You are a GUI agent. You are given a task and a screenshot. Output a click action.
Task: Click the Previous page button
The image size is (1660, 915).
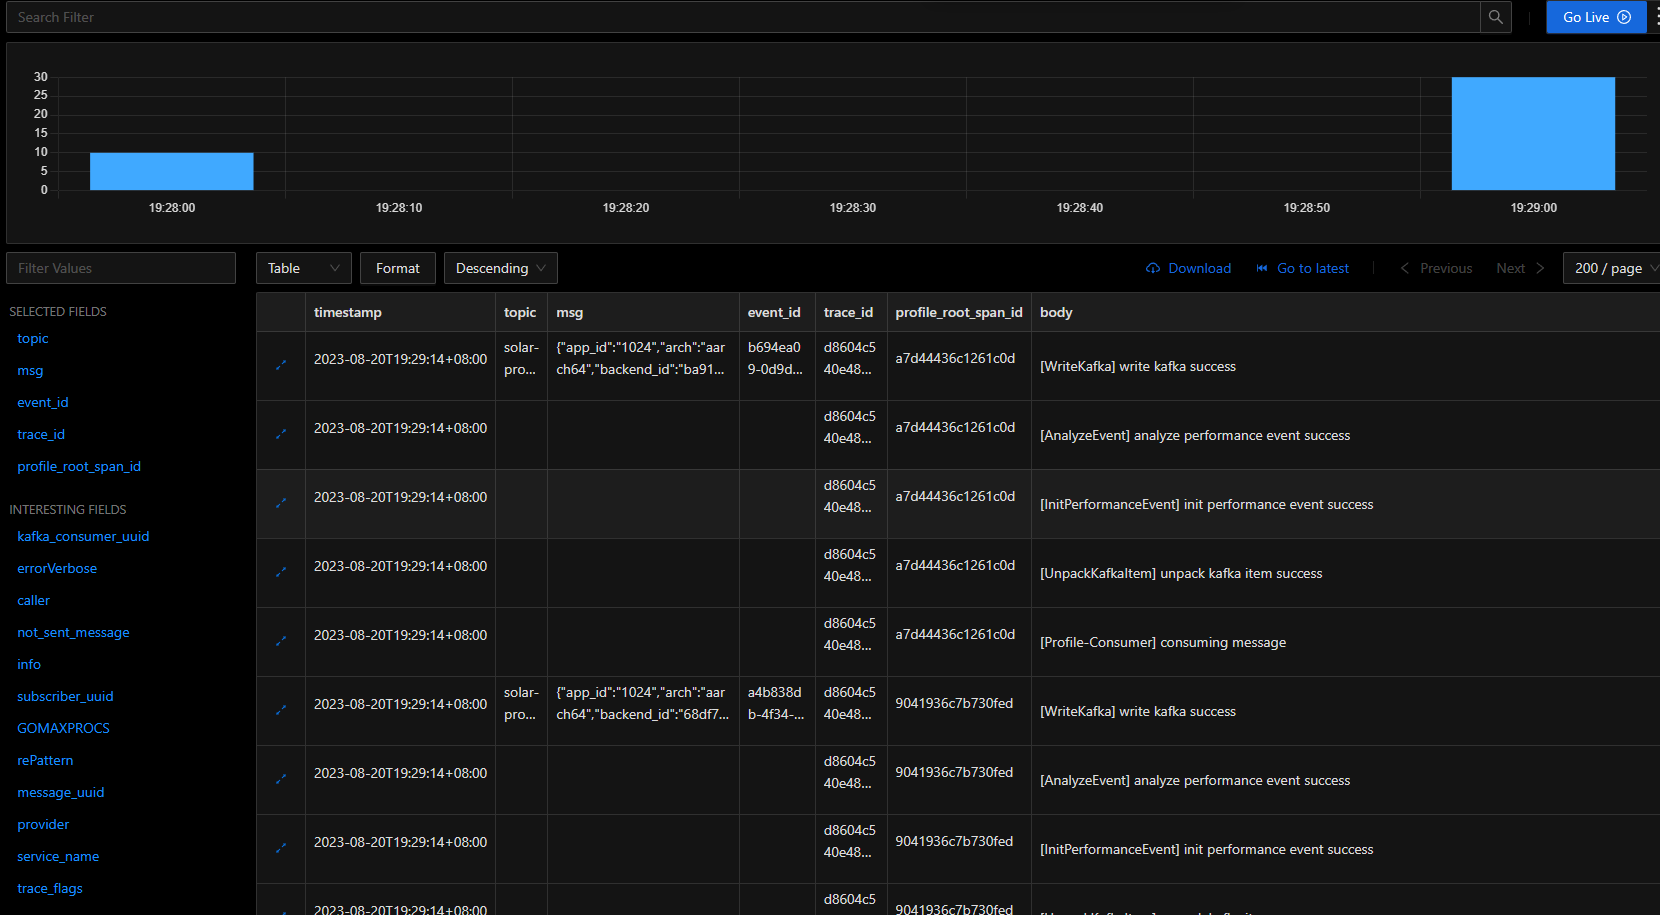point(1436,268)
